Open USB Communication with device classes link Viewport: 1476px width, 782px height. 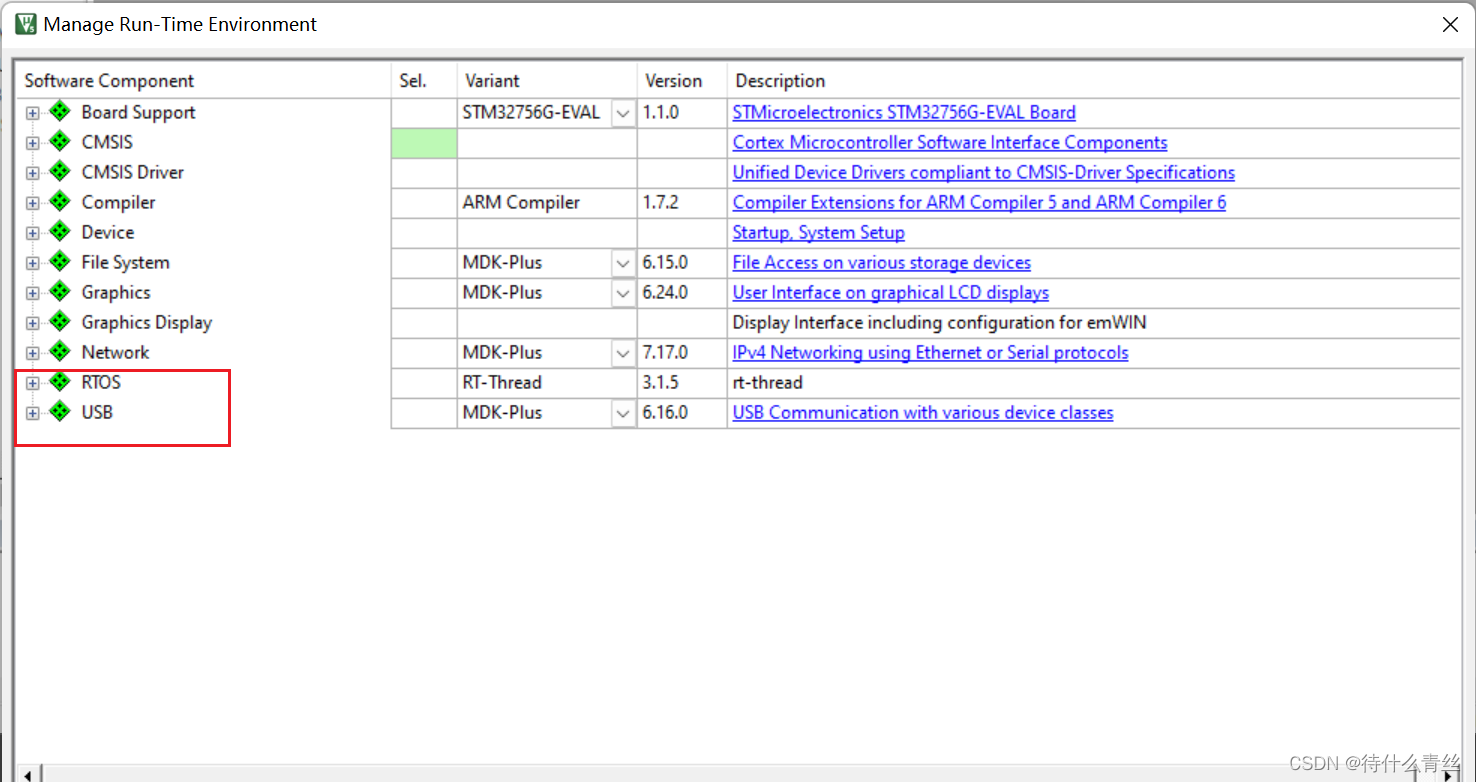coord(923,412)
